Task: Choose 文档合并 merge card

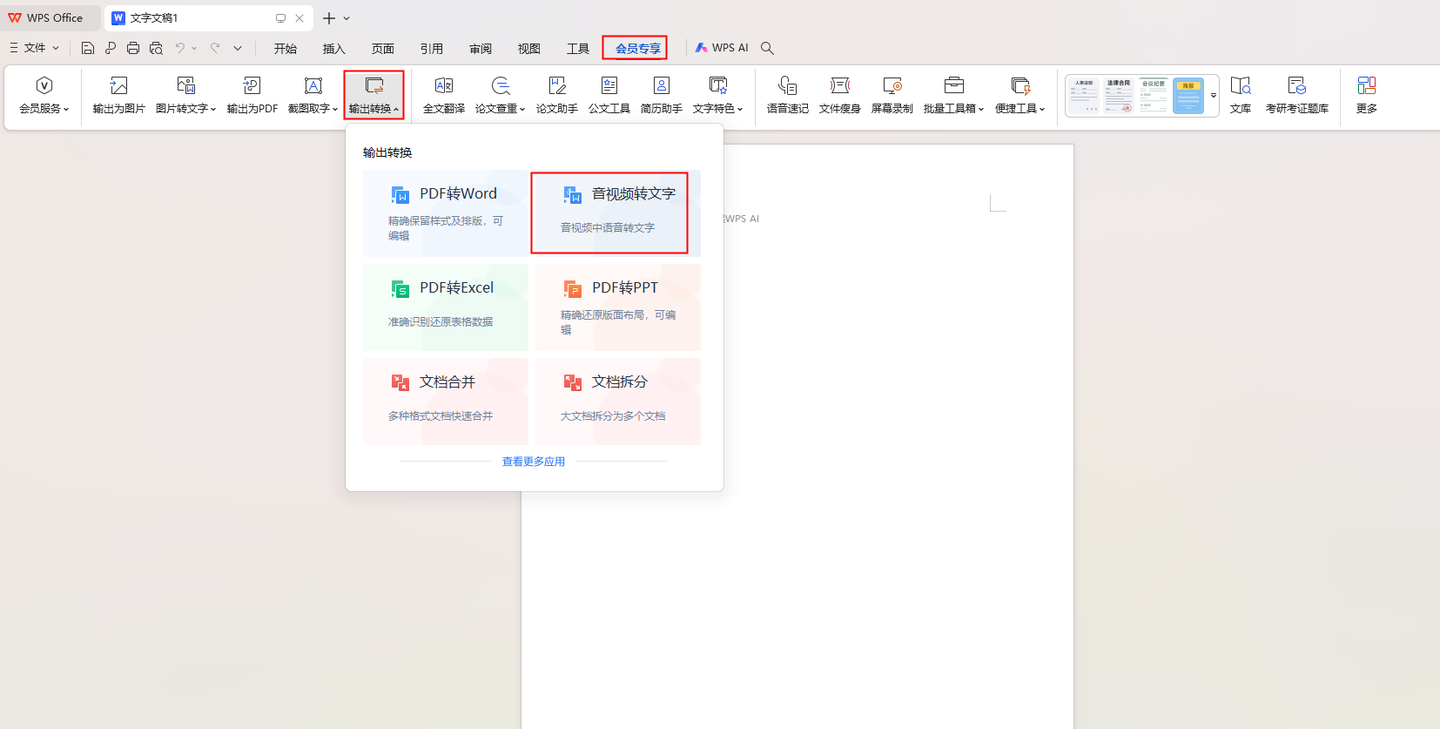Action: pyautogui.click(x=446, y=401)
